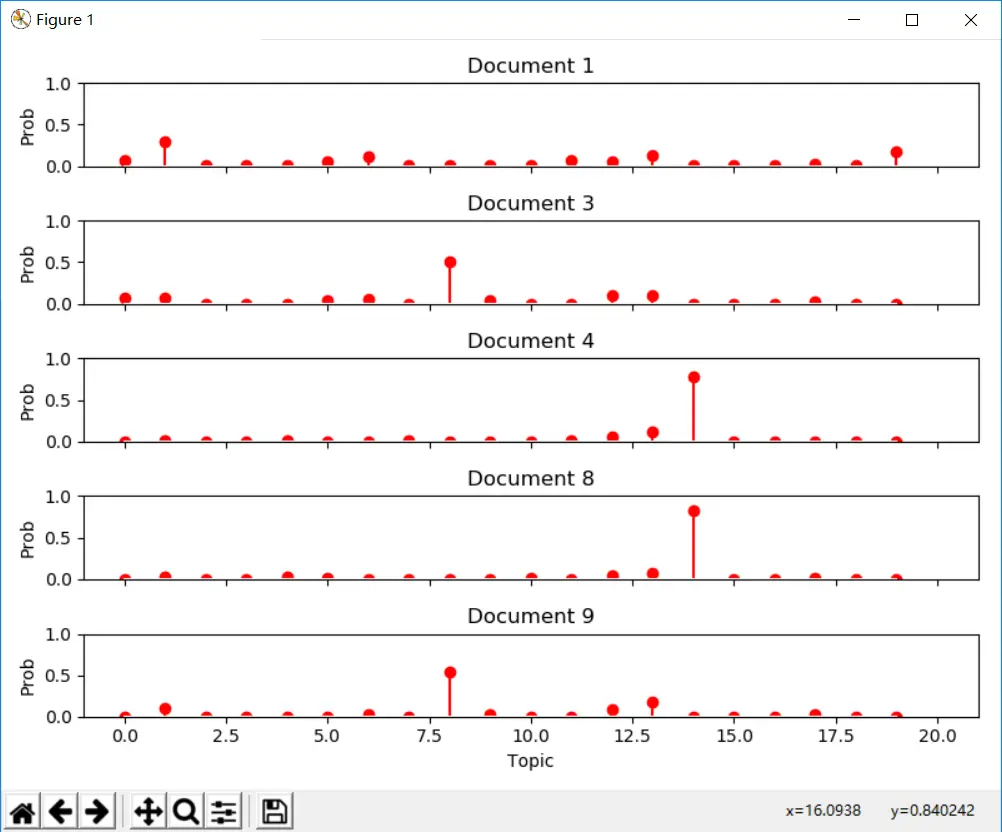This screenshot has height=832, width=1002.
Task: Click the 12.5 tick label on x-axis
Action: (x=632, y=736)
